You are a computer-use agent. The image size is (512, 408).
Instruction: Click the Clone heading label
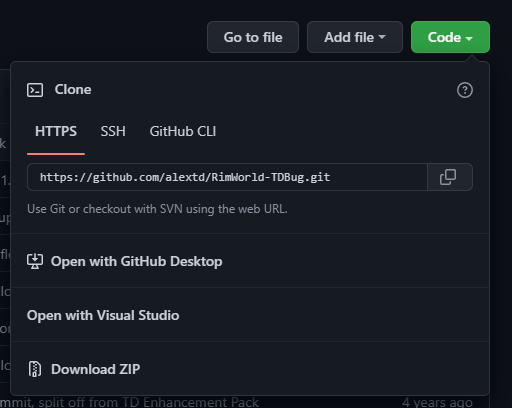point(73,89)
